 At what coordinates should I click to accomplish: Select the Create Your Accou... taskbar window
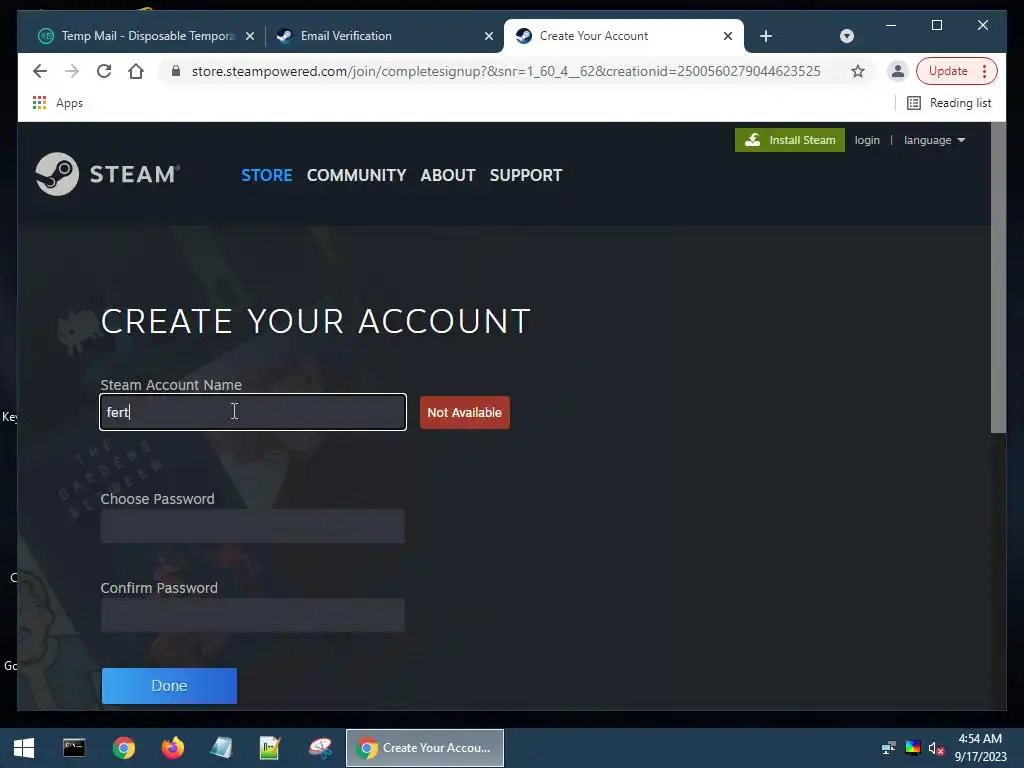pyautogui.click(x=424, y=748)
